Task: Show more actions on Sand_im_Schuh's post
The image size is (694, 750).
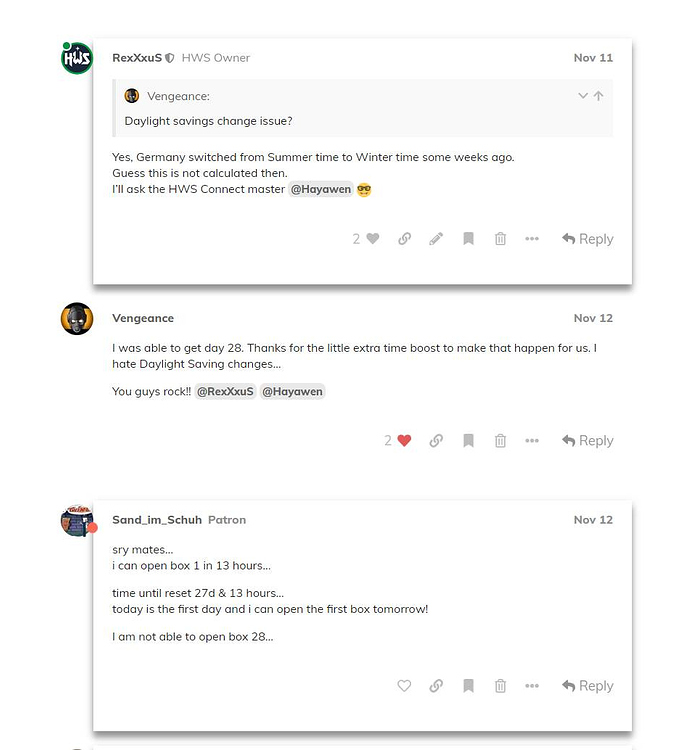Action: pyautogui.click(x=532, y=686)
